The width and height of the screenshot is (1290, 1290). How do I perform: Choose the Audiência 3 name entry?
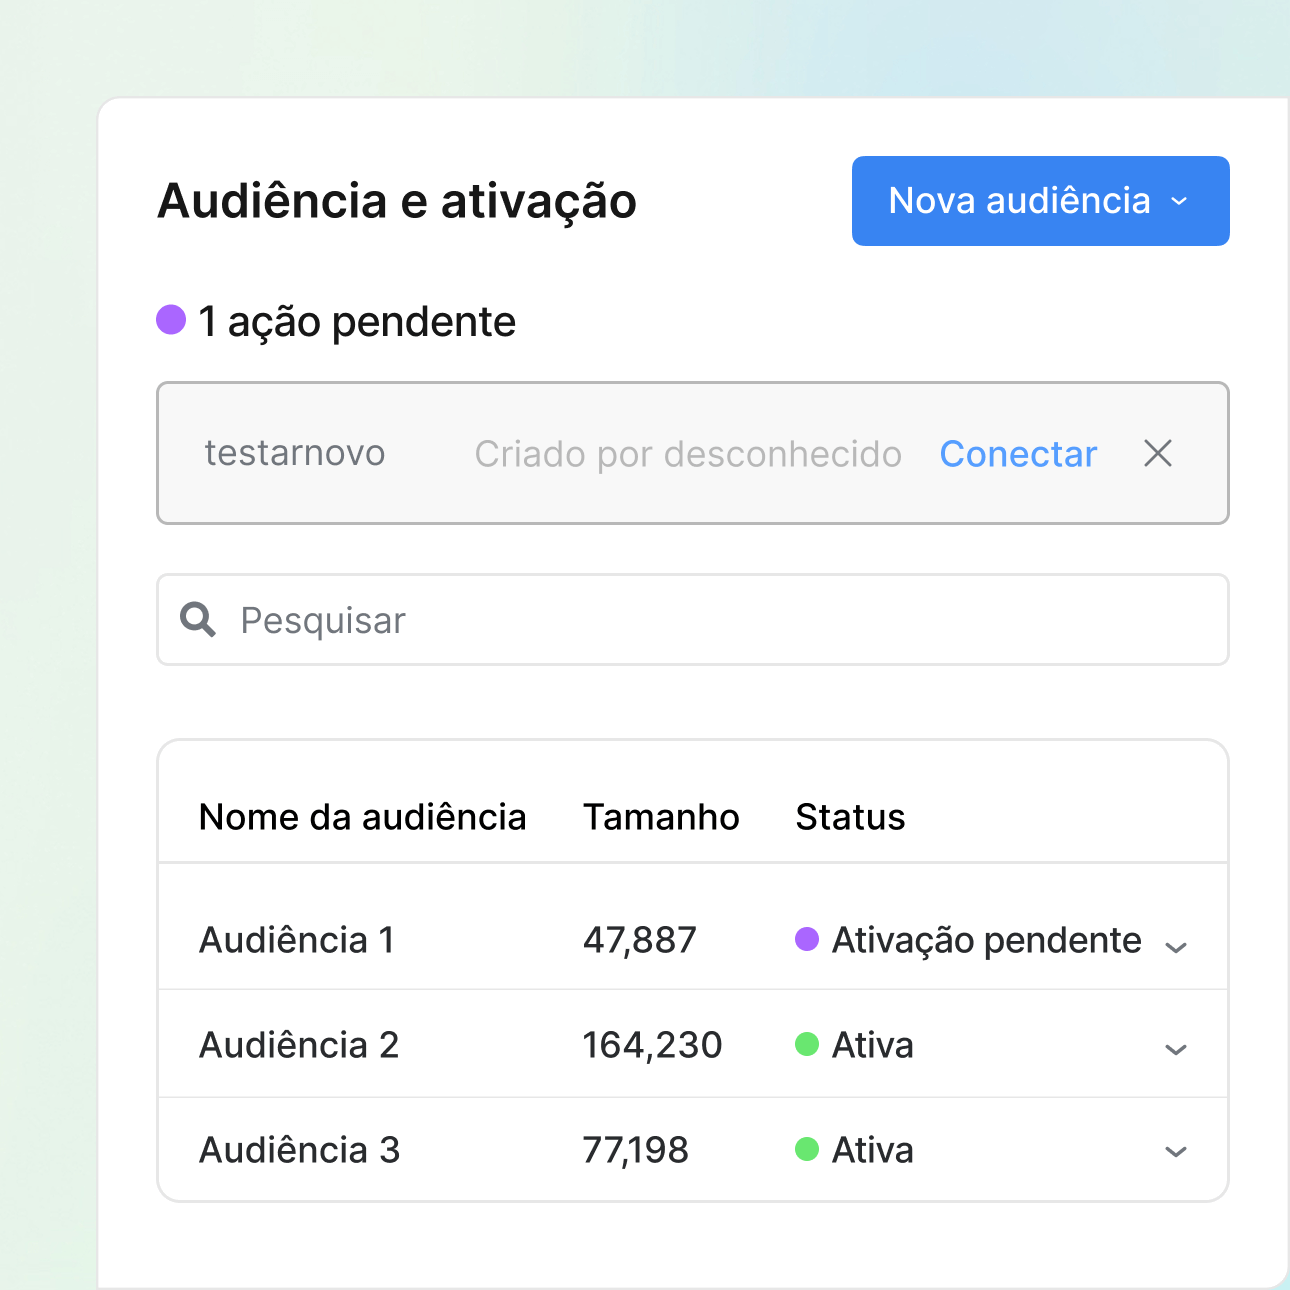pyautogui.click(x=299, y=1150)
